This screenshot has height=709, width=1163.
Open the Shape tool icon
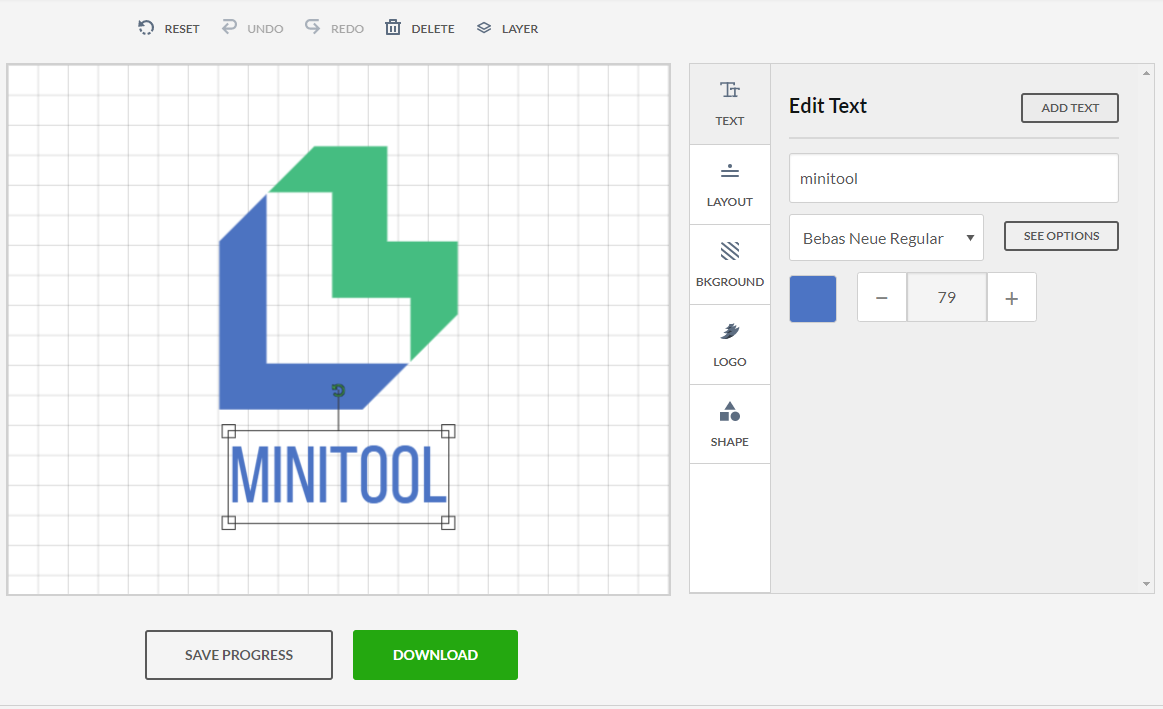[730, 411]
